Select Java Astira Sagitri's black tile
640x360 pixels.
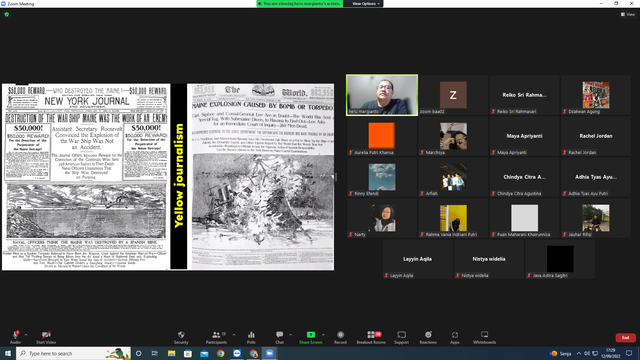click(x=560, y=259)
